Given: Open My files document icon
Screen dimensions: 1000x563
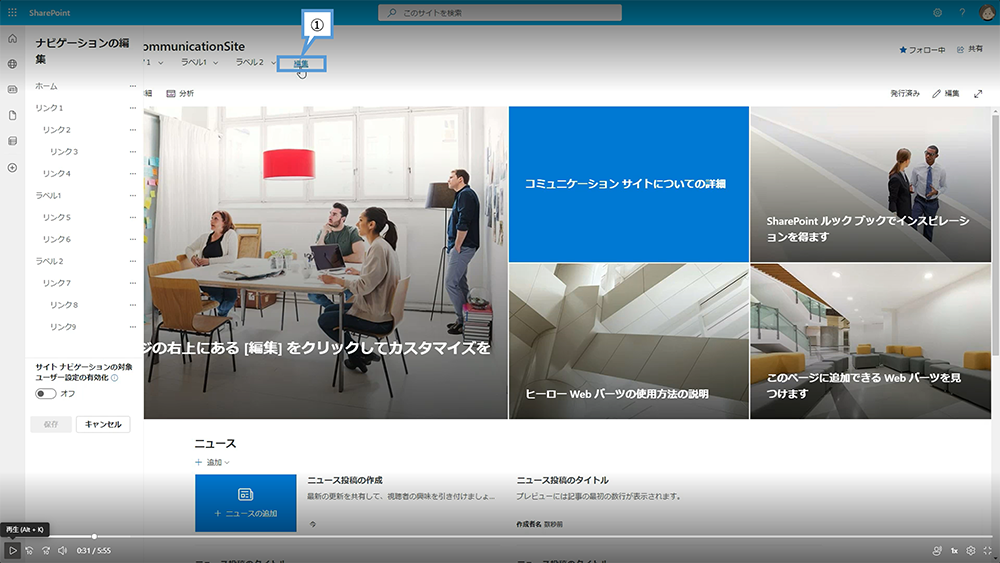Looking at the screenshot, I should point(12,115).
